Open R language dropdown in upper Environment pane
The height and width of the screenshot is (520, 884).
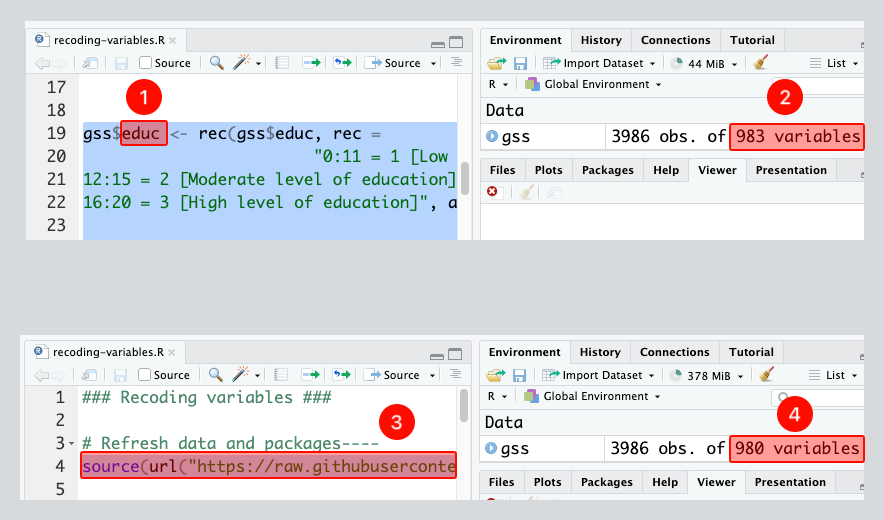(498, 85)
